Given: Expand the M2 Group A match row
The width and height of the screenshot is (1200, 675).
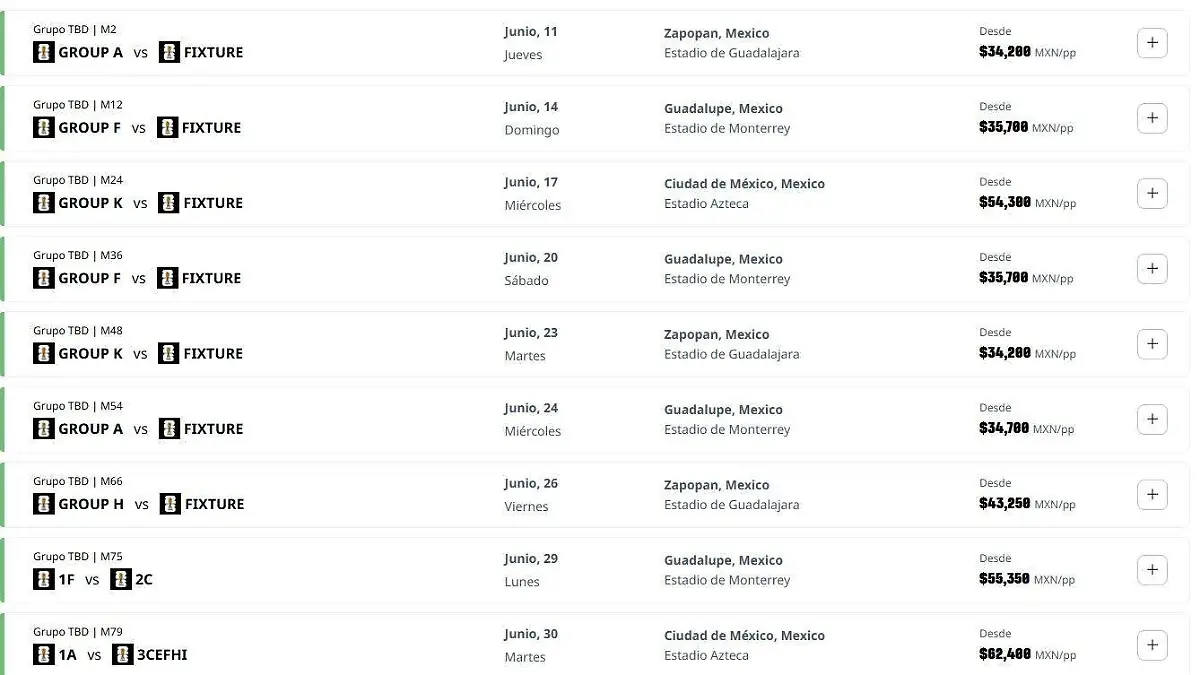Looking at the screenshot, I should click(1152, 43).
